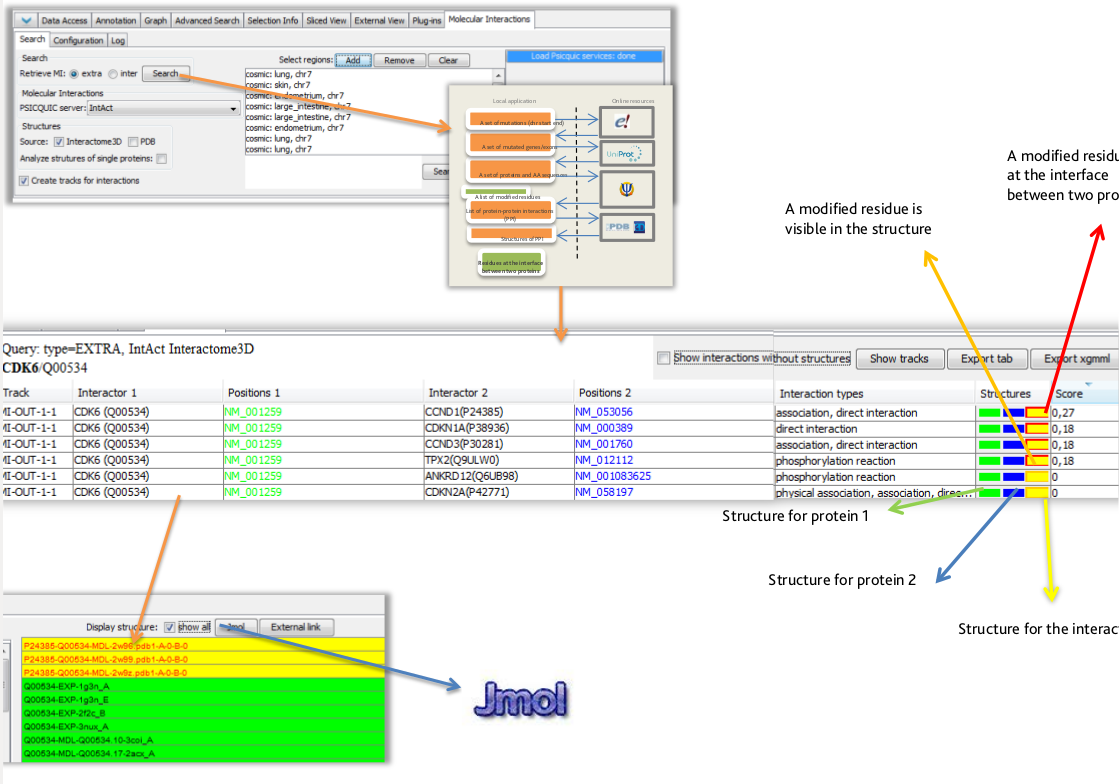Click the PSICQUIC psi logo in the diagram
Screen dimensions: 1119x784
click(x=626, y=189)
